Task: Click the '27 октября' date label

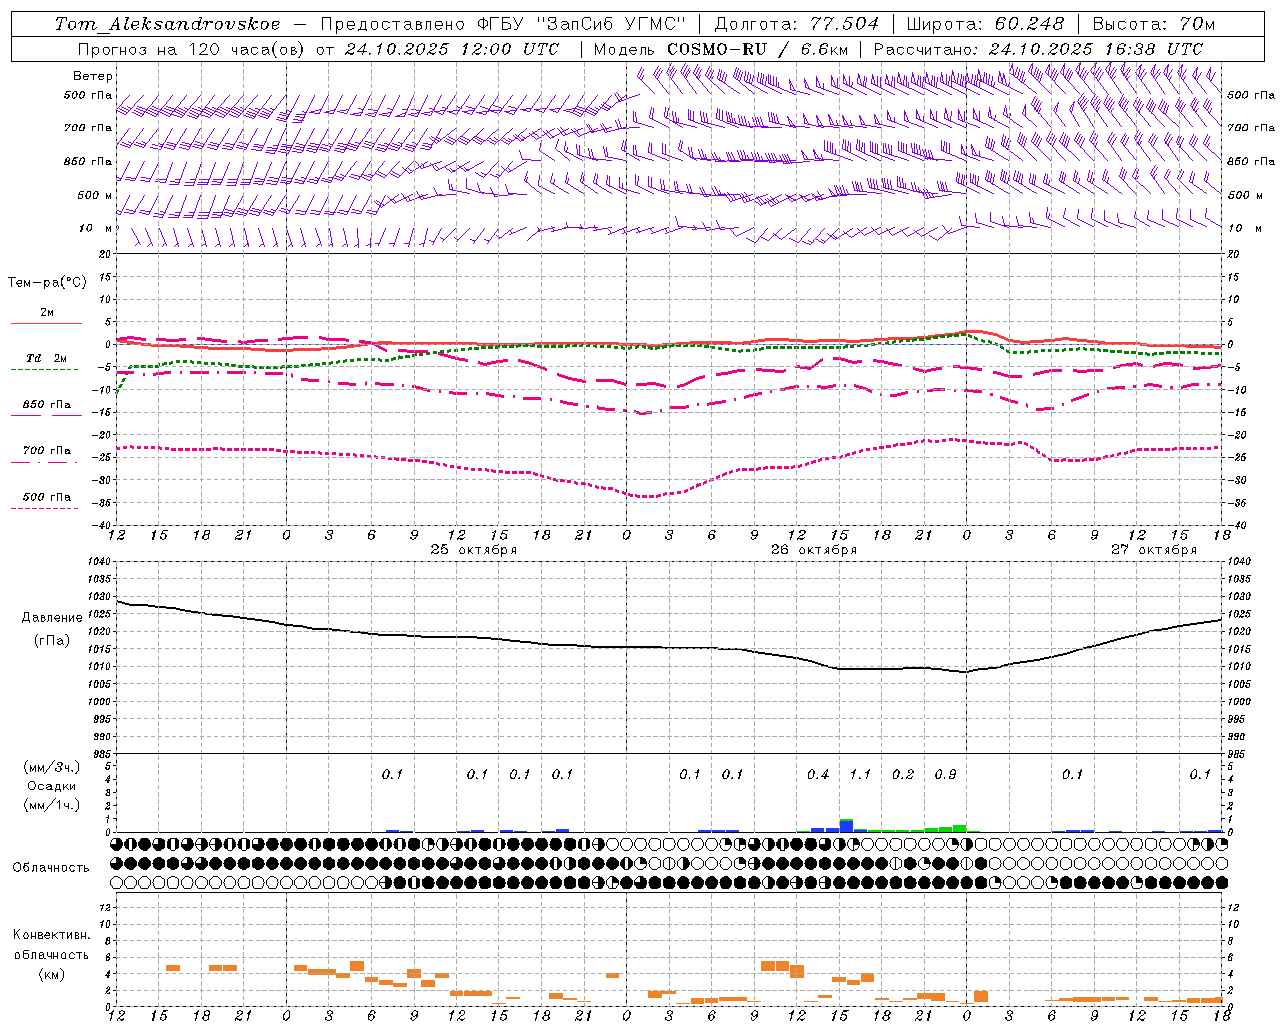Action: 1154,550
